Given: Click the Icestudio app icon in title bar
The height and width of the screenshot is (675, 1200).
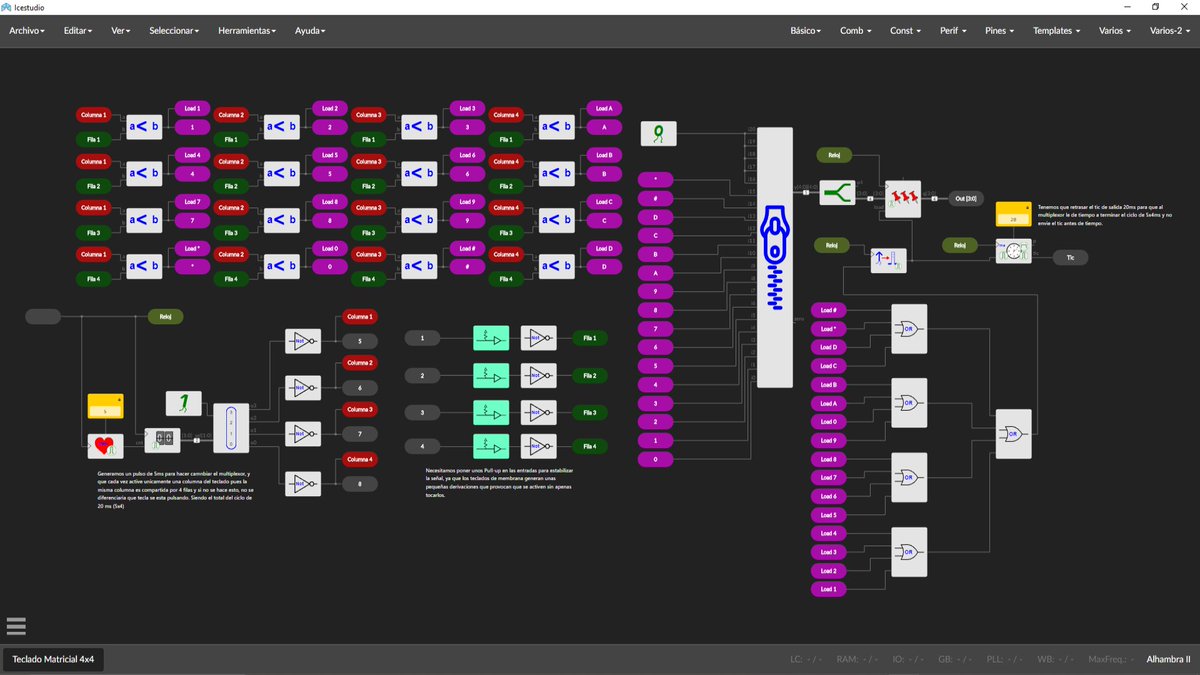Looking at the screenshot, I should pyautogui.click(x=6, y=7).
